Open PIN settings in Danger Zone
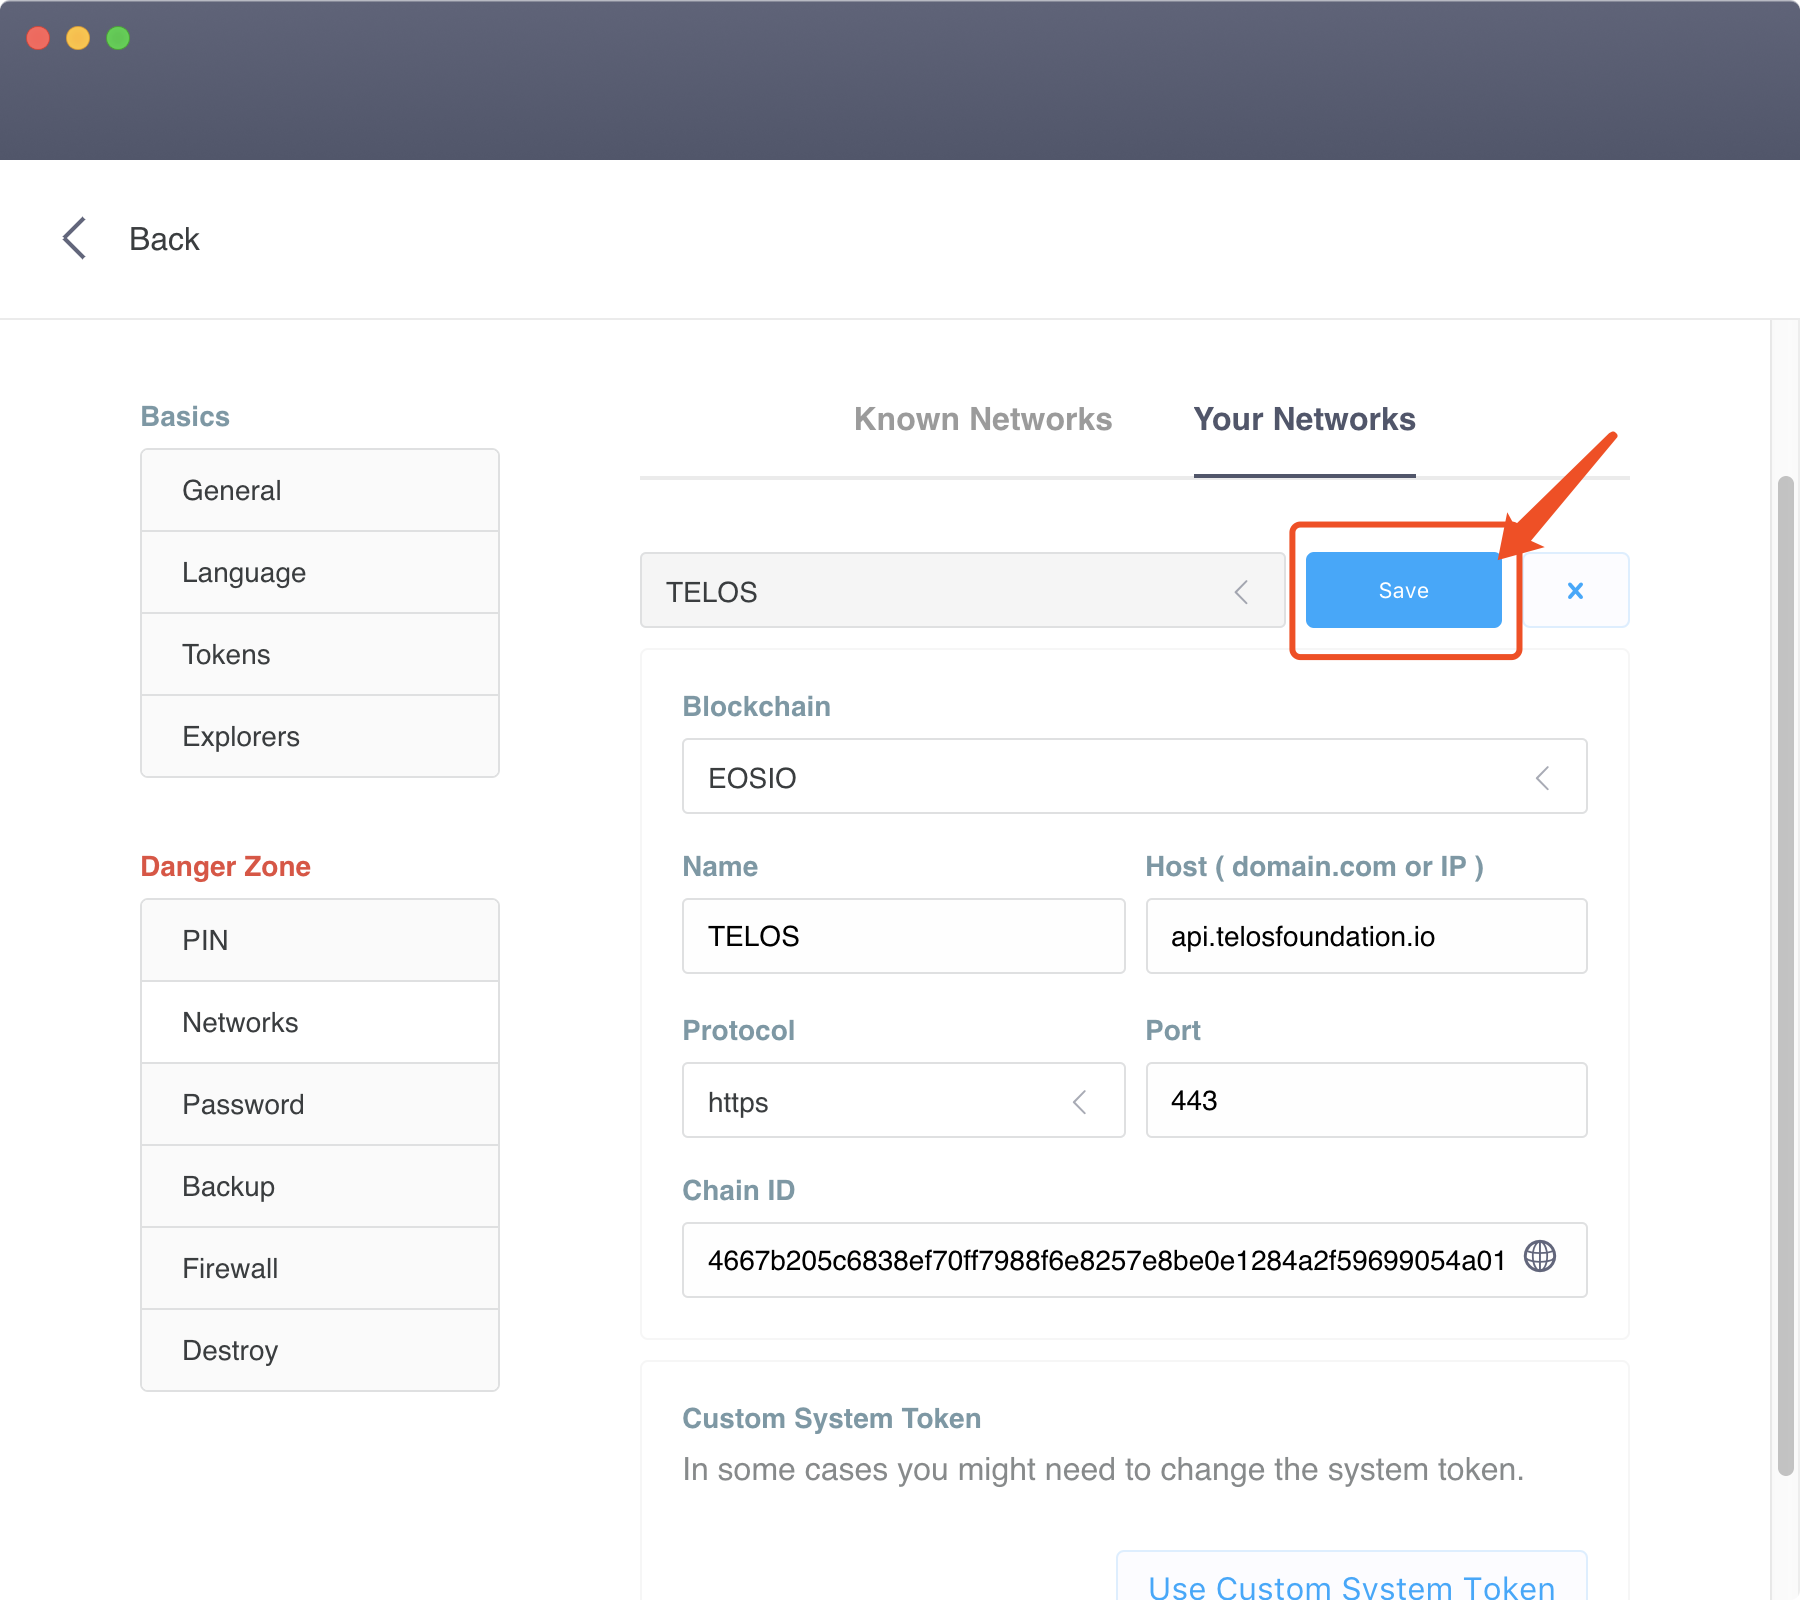This screenshot has width=1800, height=1600. (x=320, y=940)
